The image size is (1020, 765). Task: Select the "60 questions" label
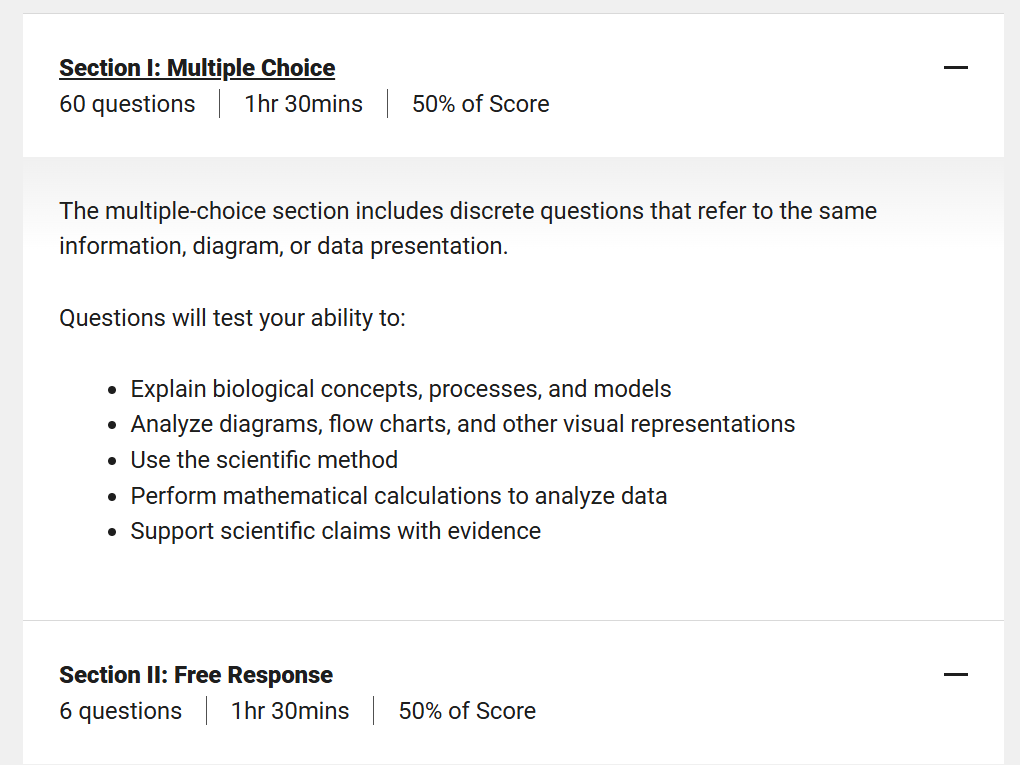coord(127,104)
